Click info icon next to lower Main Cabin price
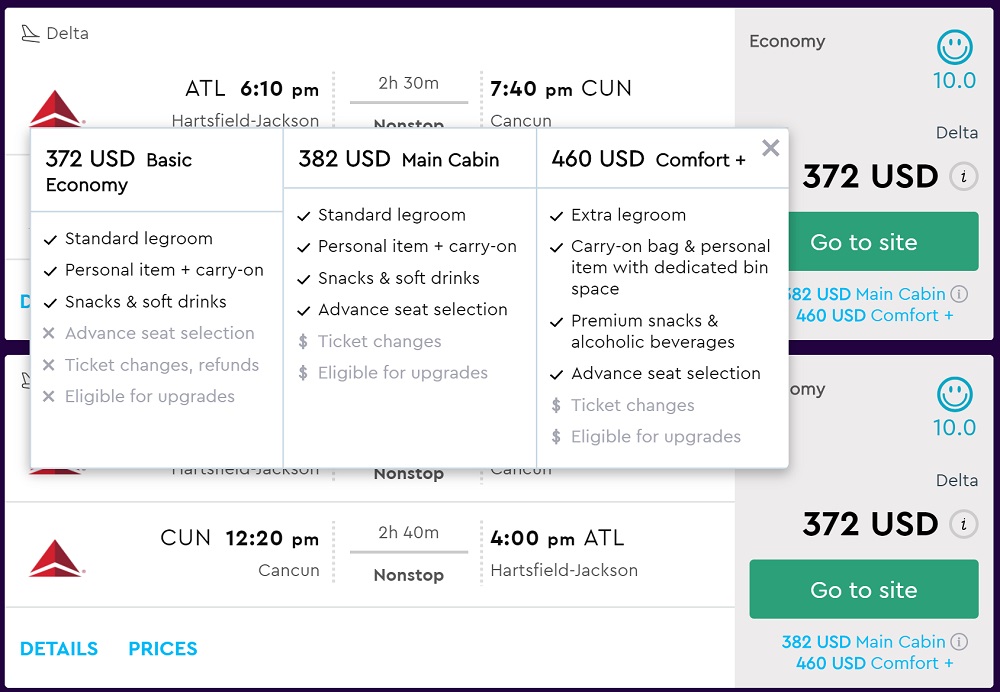 pos(959,642)
